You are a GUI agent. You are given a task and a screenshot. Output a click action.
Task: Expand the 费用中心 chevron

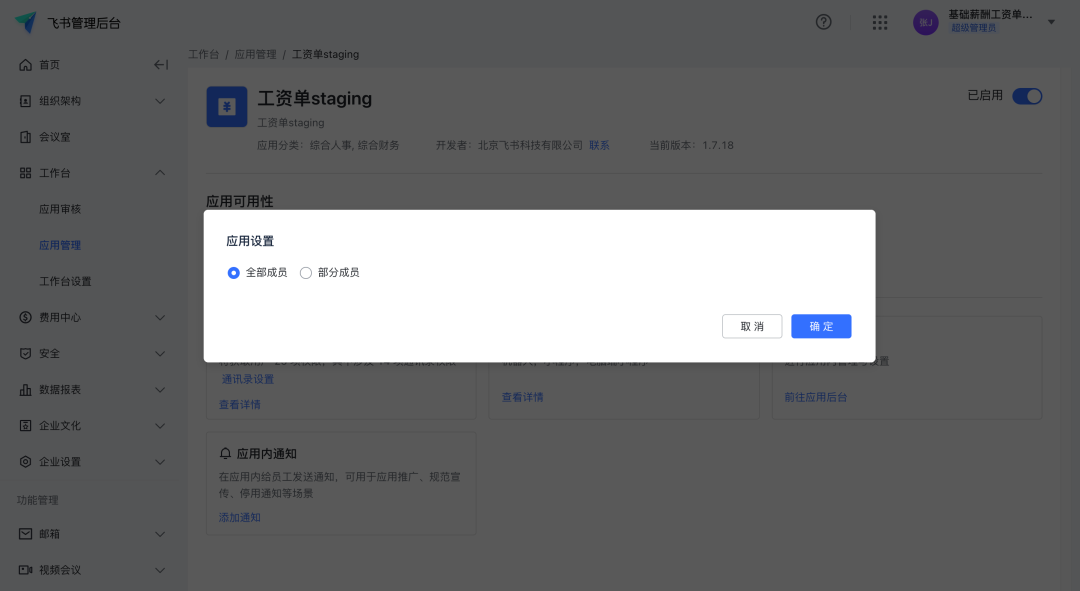pyautogui.click(x=160, y=318)
